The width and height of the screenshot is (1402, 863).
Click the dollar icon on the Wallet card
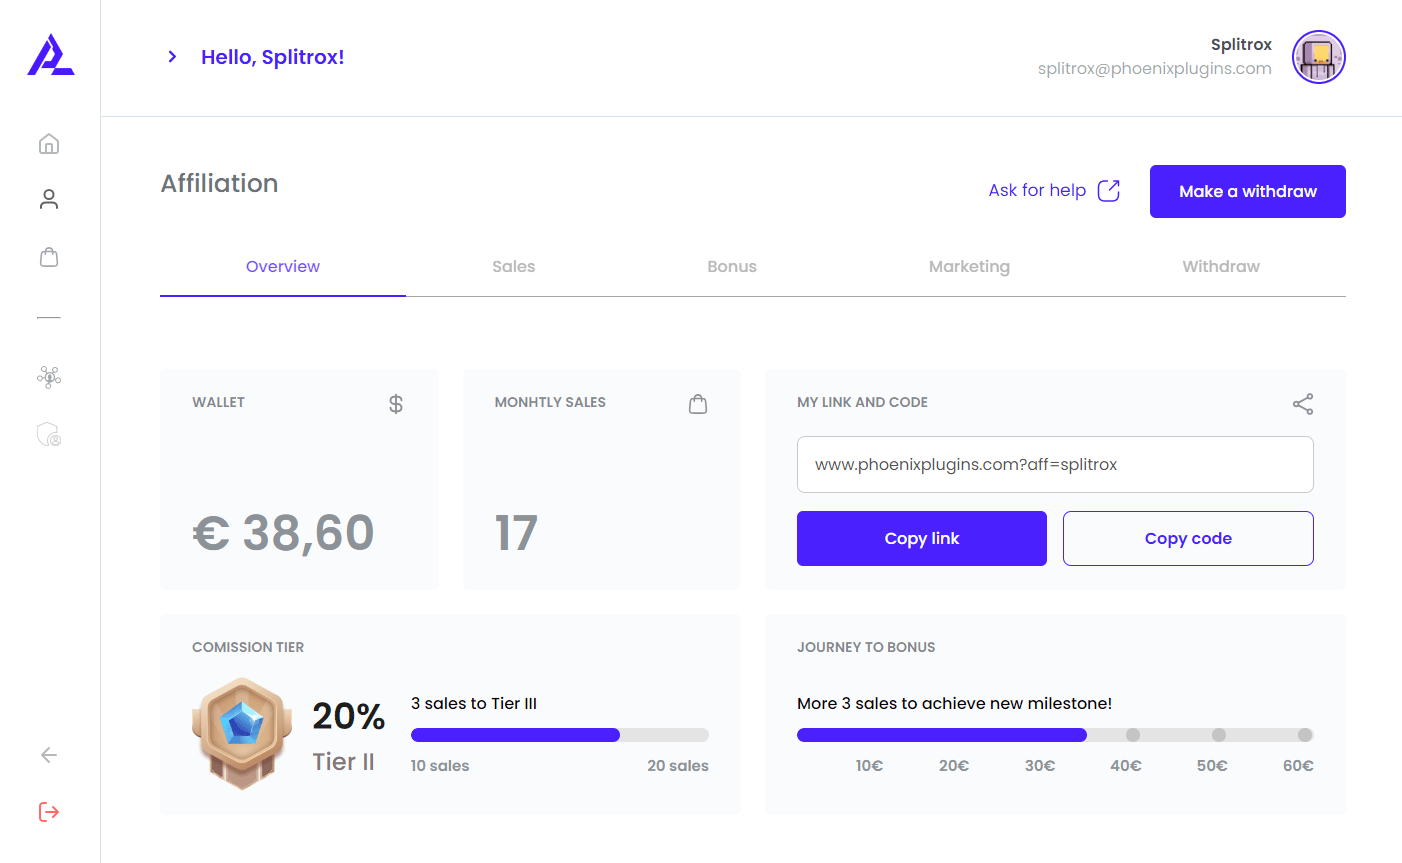click(x=395, y=403)
